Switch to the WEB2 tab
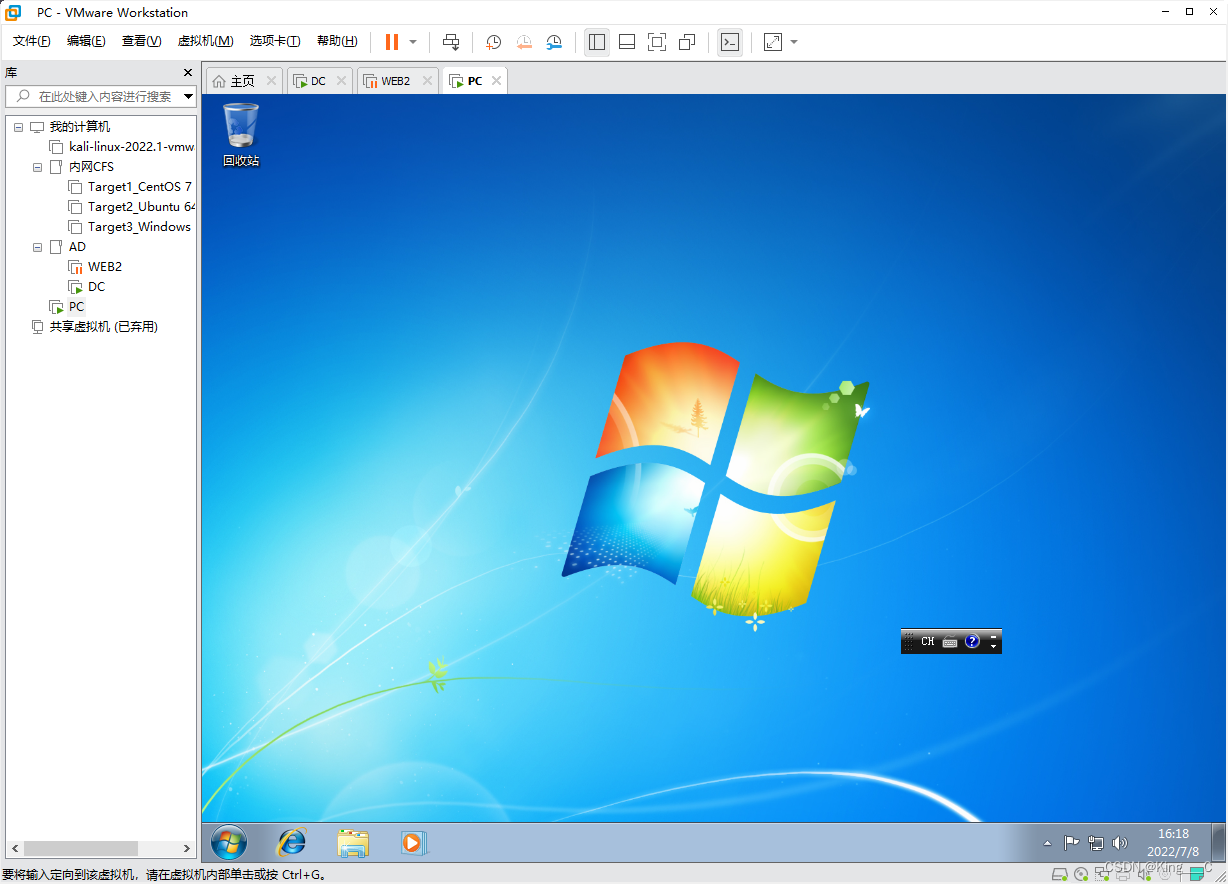Image resolution: width=1228 pixels, height=884 pixels. (396, 81)
